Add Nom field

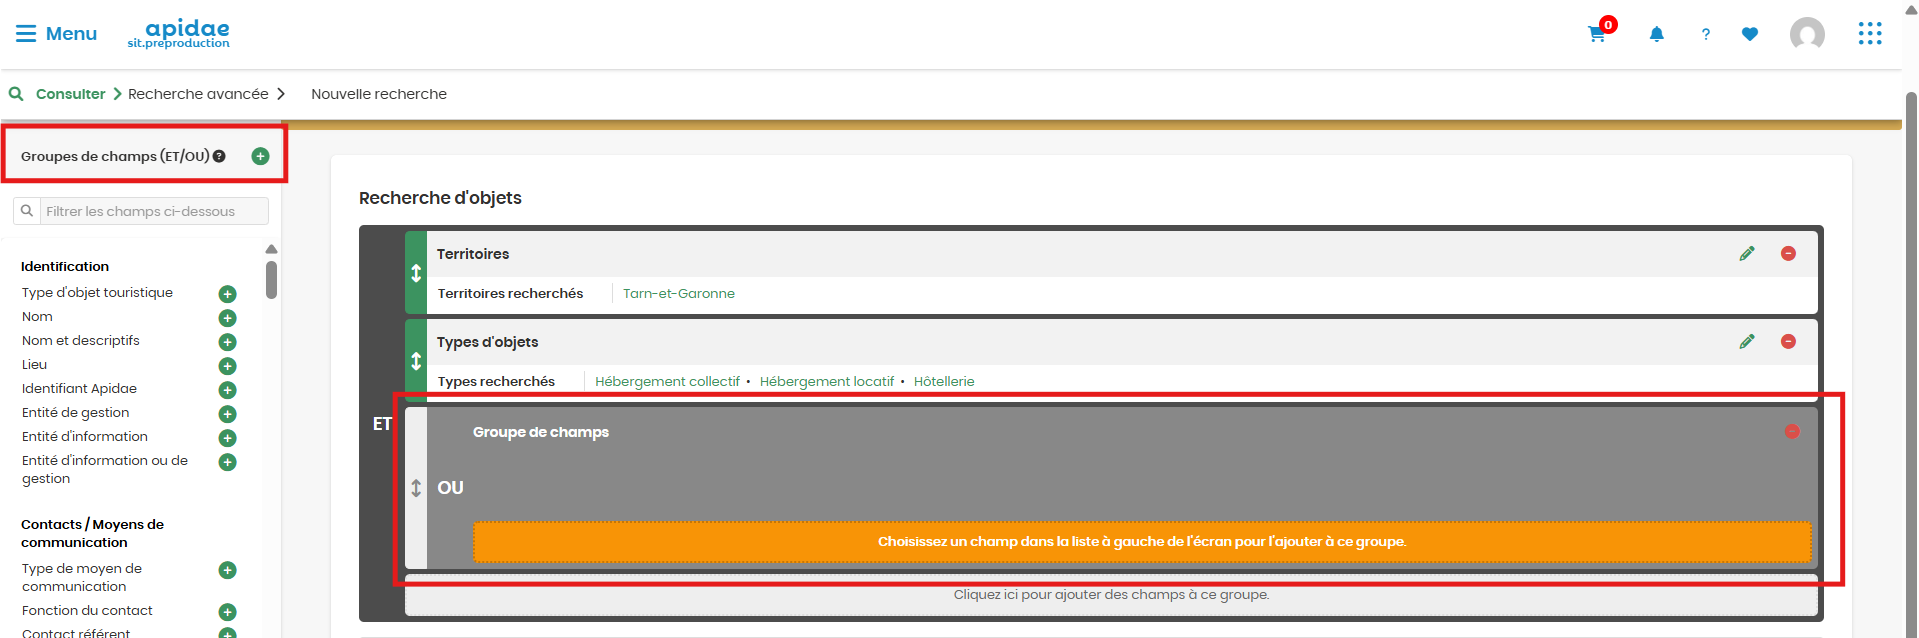click(227, 318)
